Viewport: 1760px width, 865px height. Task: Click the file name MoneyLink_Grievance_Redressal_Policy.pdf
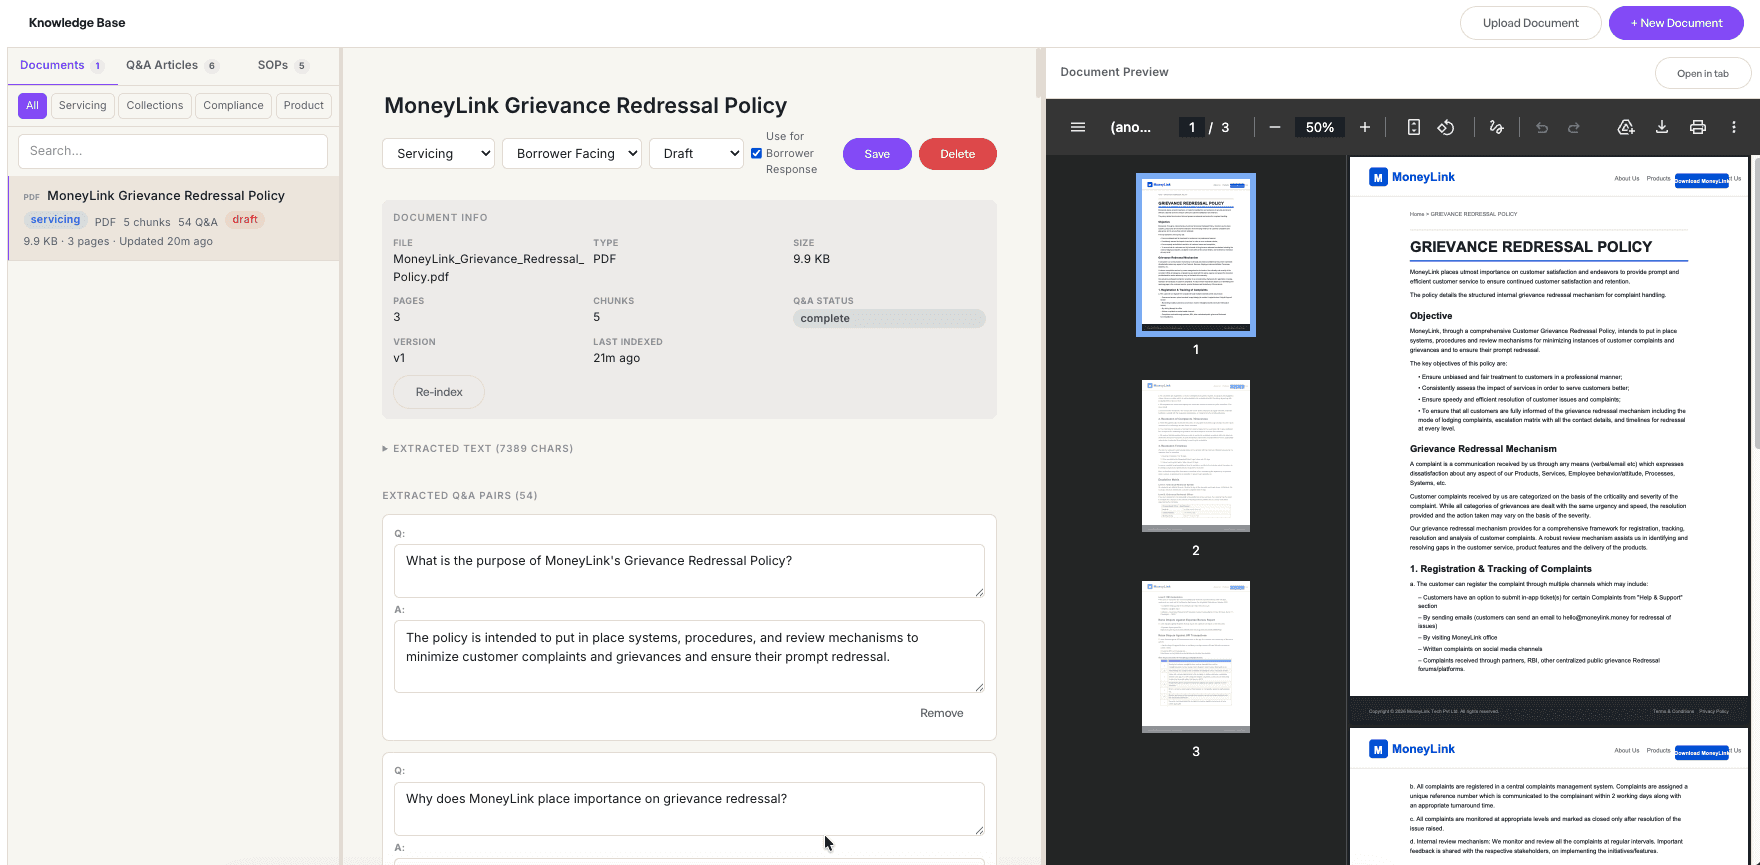pos(489,268)
